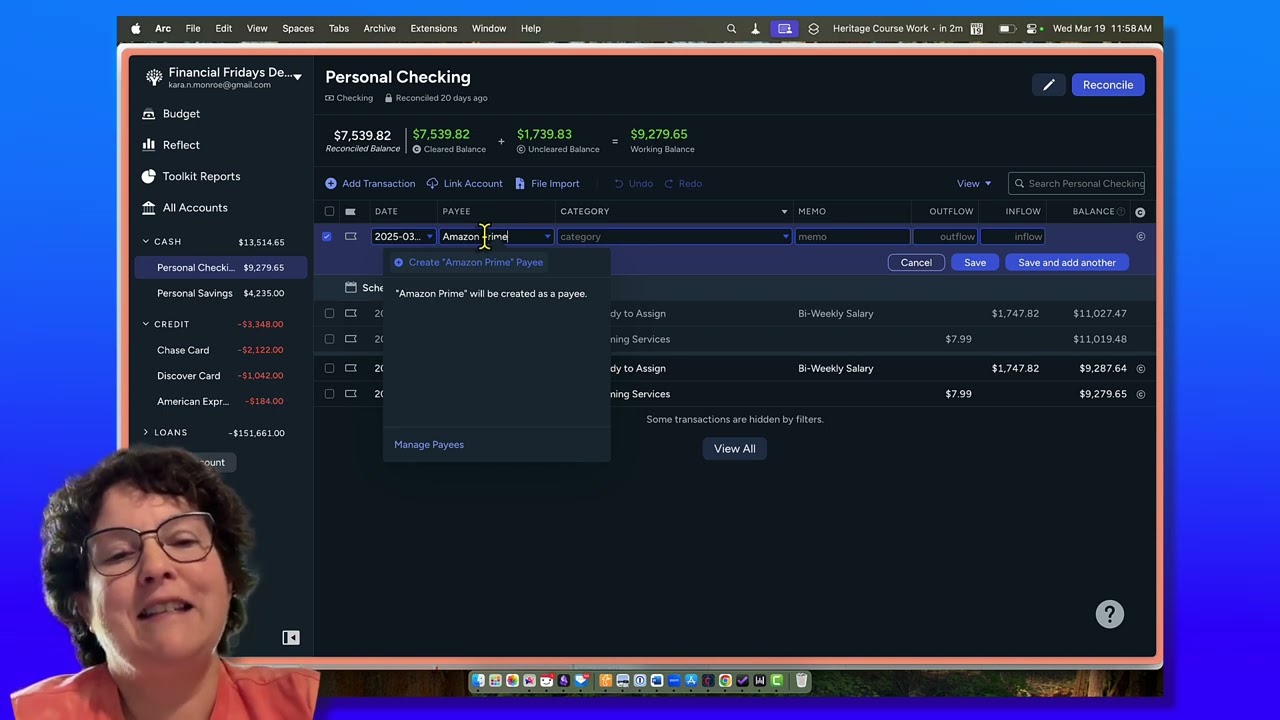Screen dimensions: 1280x720
Task: Select the transaction with balance $11,027.47
Action: pyautogui.click(x=329, y=314)
